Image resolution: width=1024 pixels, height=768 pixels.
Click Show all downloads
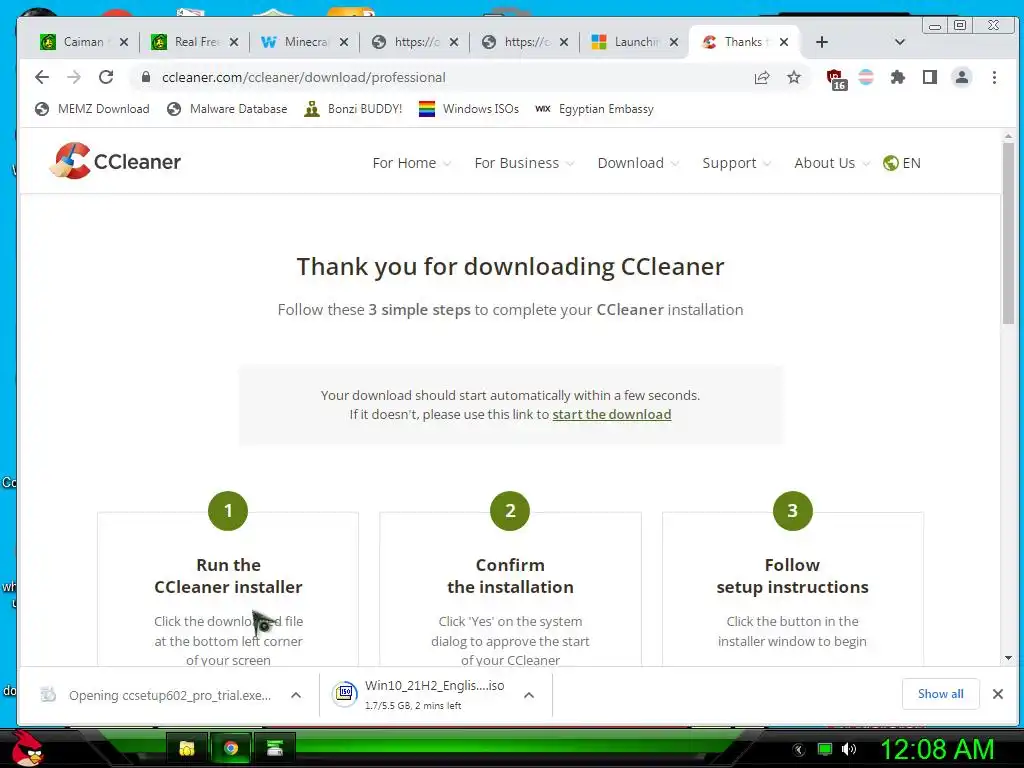tap(940, 694)
